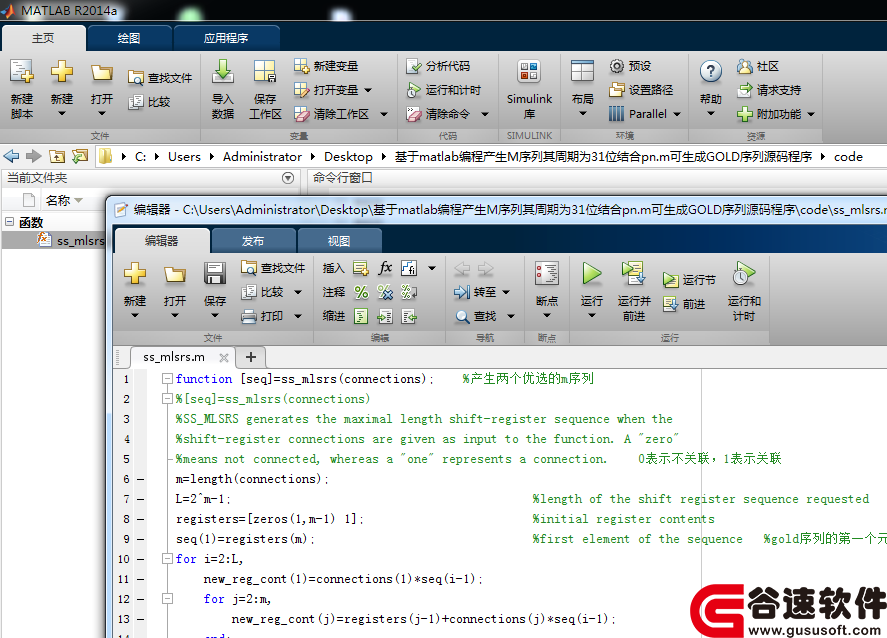Click Find magnifier in editor navigation

tap(463, 317)
